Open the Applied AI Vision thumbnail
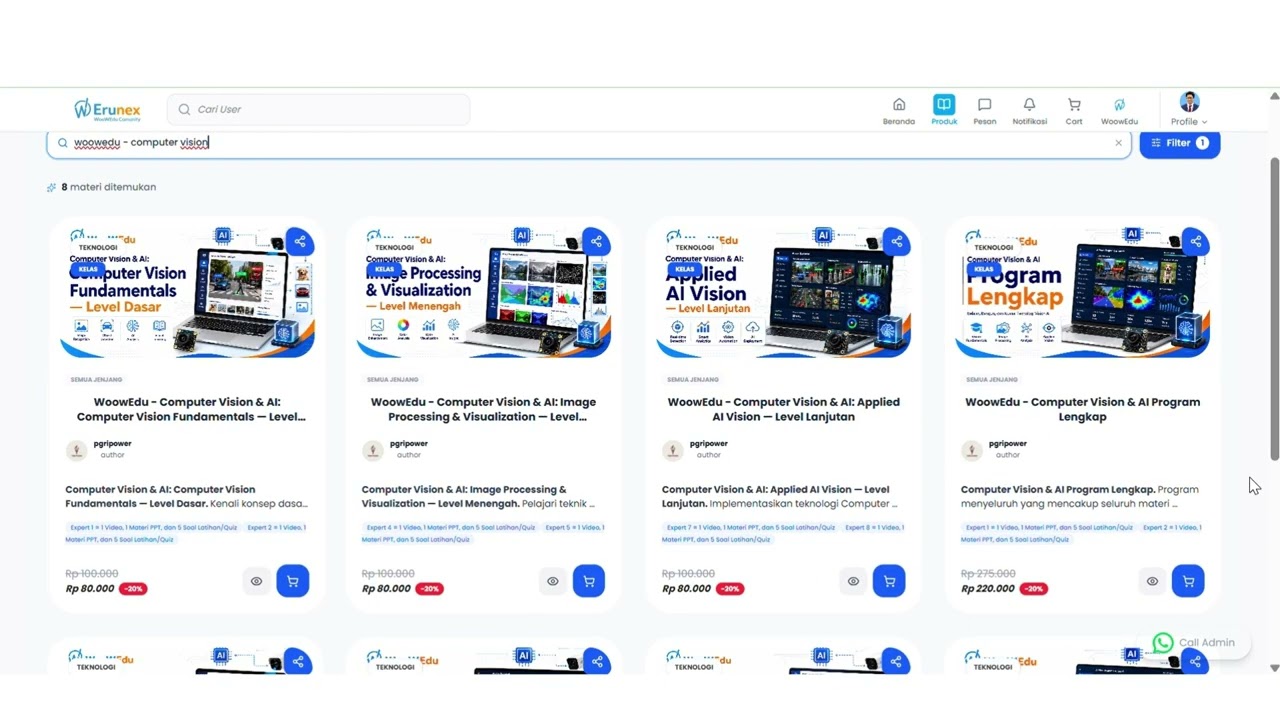 784,292
